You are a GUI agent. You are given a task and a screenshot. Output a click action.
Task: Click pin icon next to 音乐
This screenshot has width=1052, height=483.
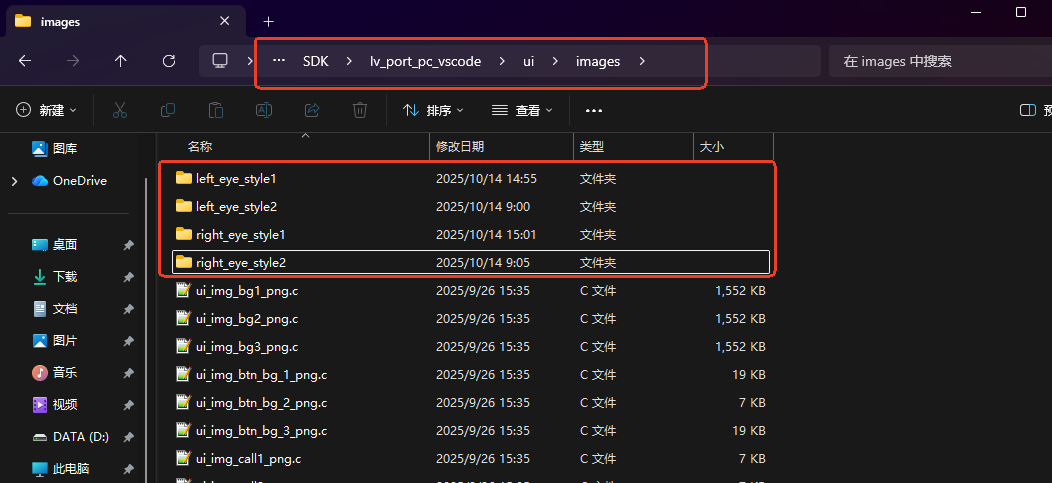click(128, 373)
